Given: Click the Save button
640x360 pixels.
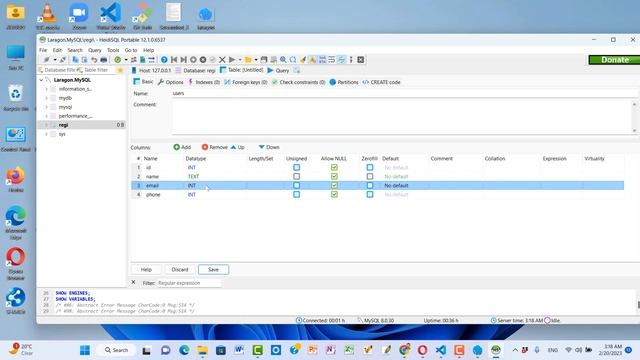Looking at the screenshot, I should tap(213, 269).
